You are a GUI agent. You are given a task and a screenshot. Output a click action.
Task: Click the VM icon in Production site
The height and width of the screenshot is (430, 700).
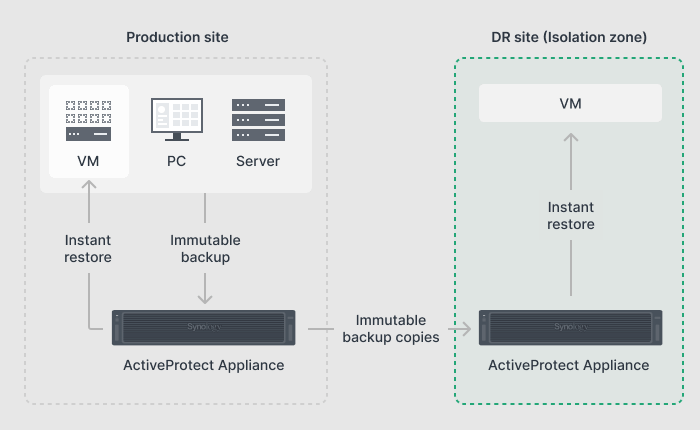coord(88,121)
